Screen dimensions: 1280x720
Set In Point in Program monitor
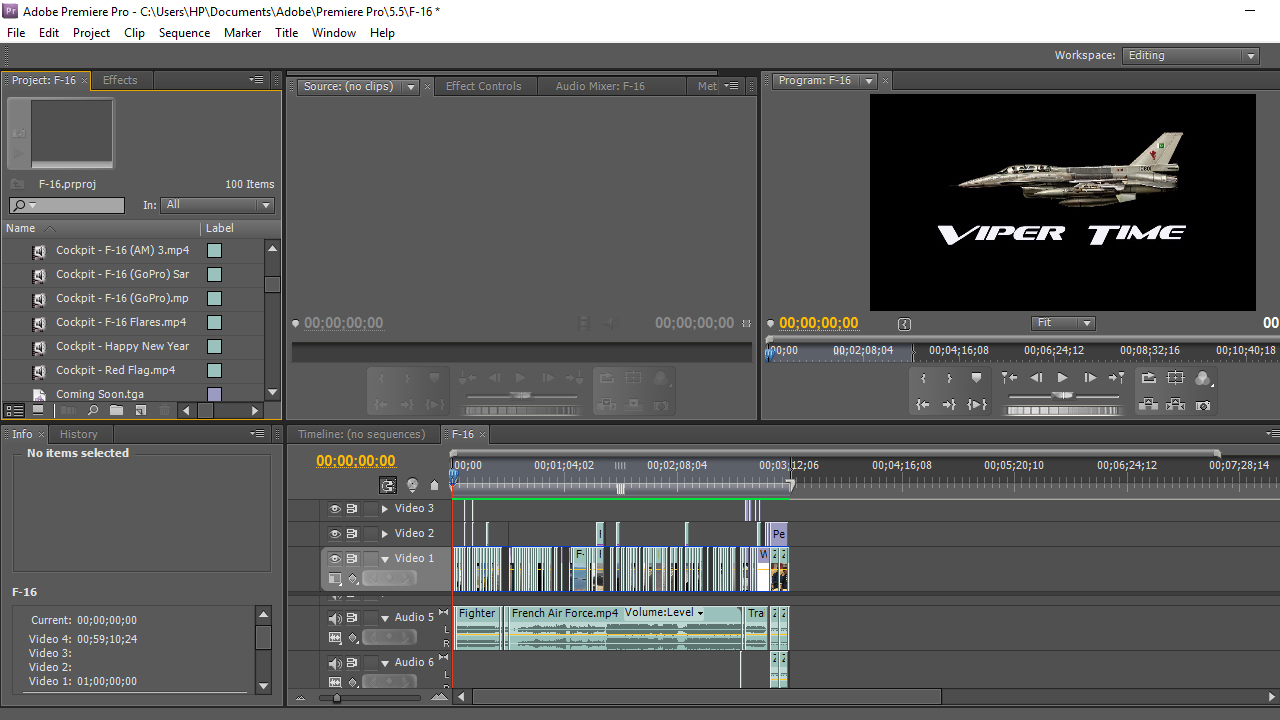[x=923, y=378]
